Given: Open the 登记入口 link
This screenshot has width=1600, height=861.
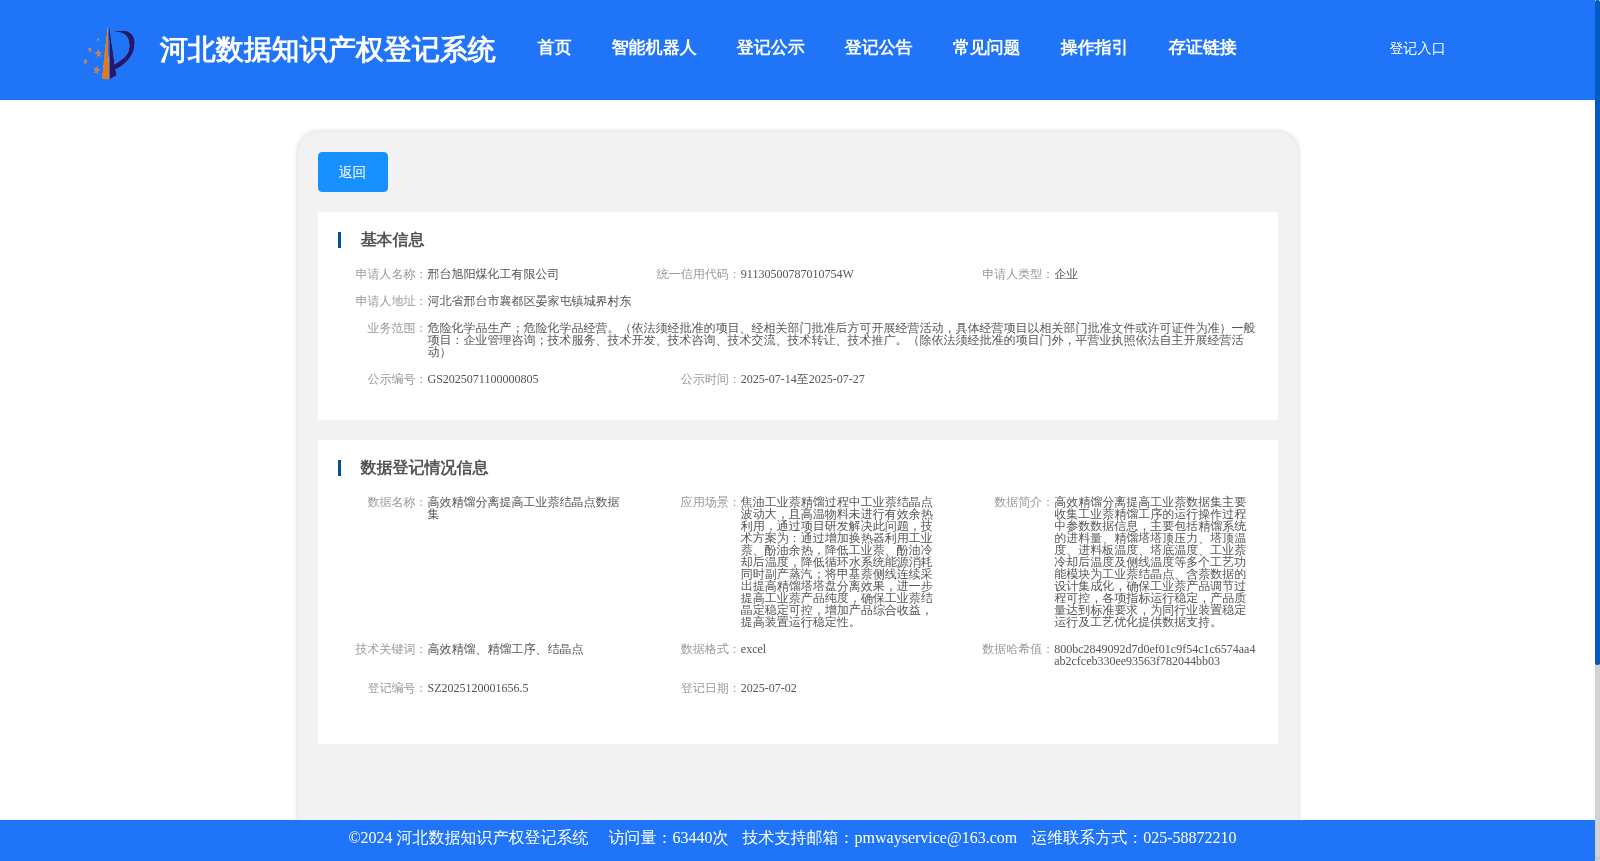Looking at the screenshot, I should coord(1417,48).
